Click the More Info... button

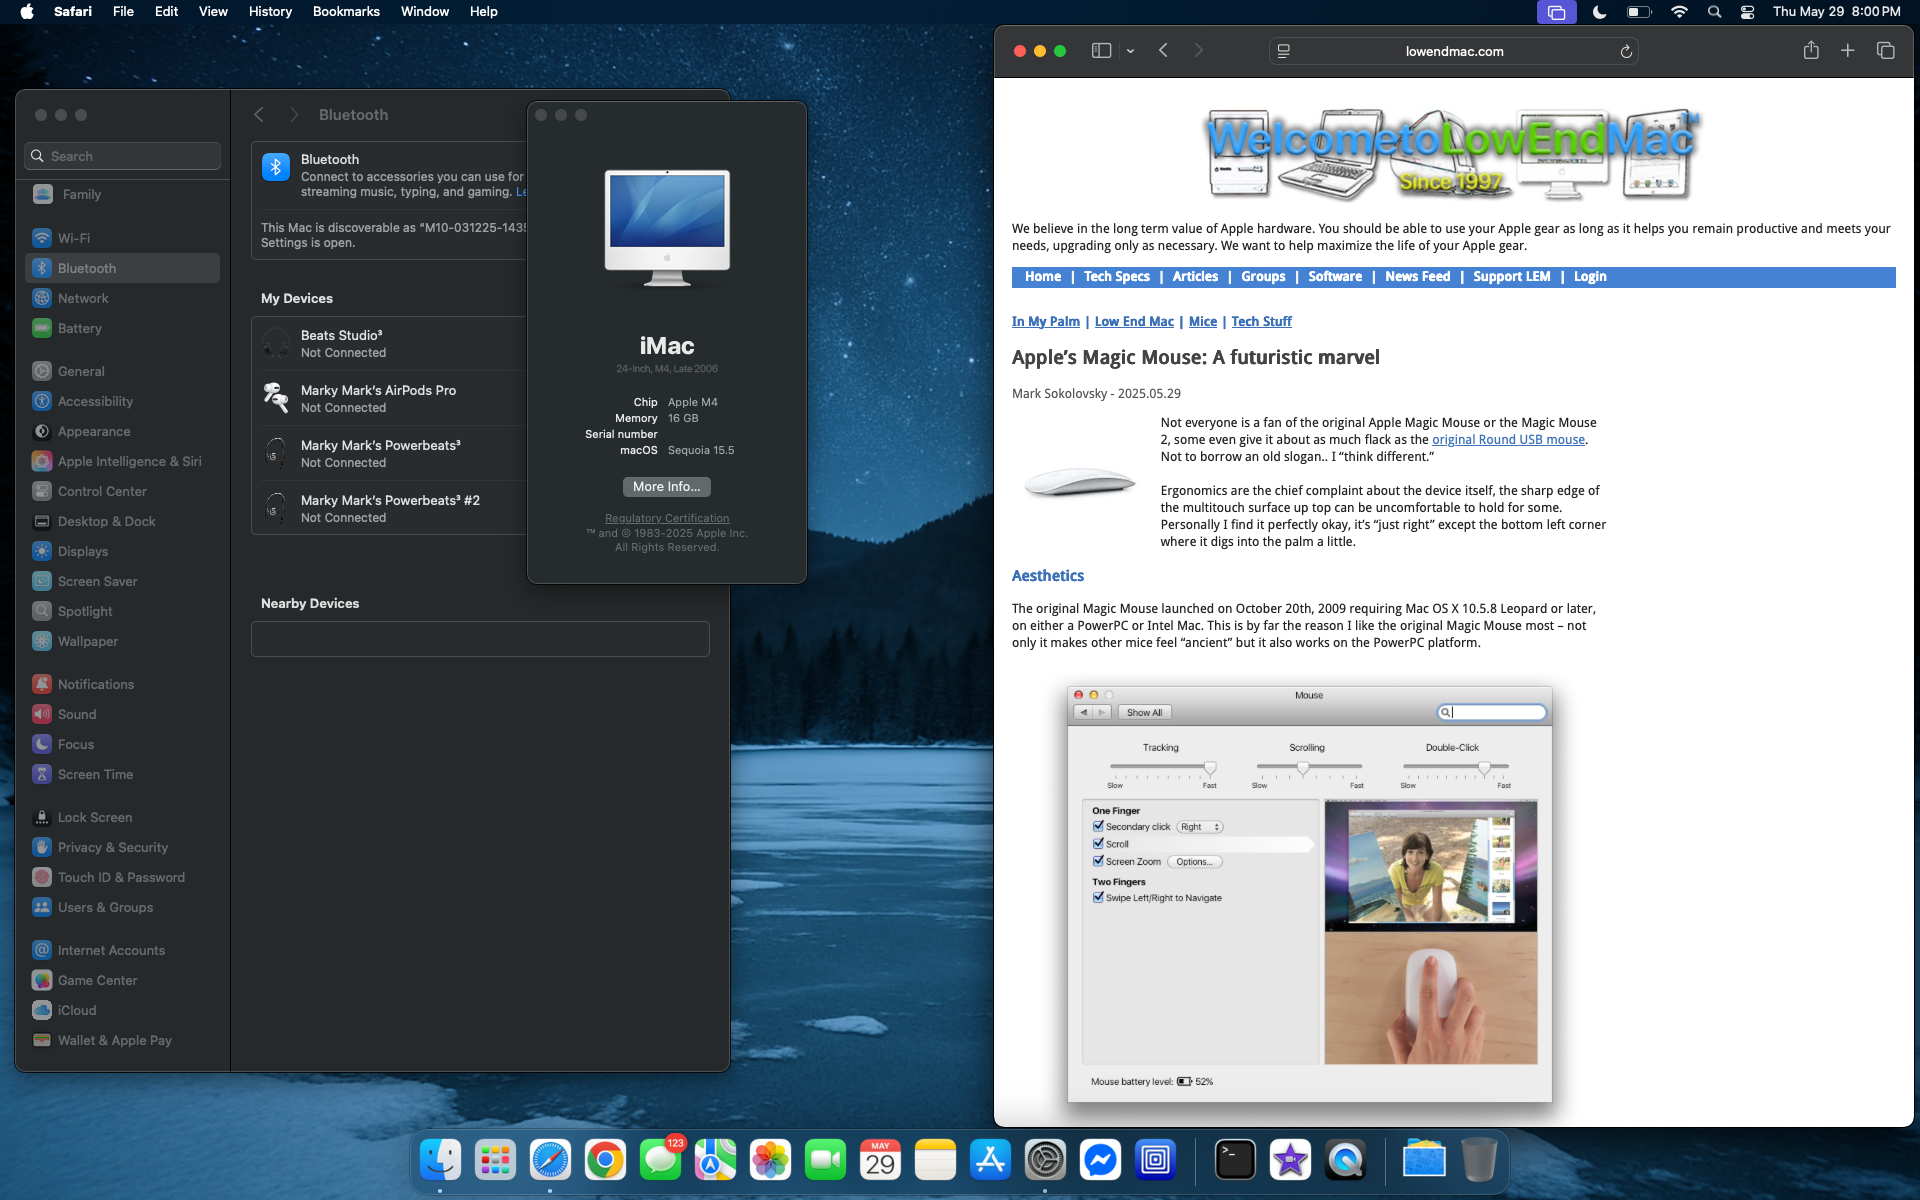click(x=666, y=487)
